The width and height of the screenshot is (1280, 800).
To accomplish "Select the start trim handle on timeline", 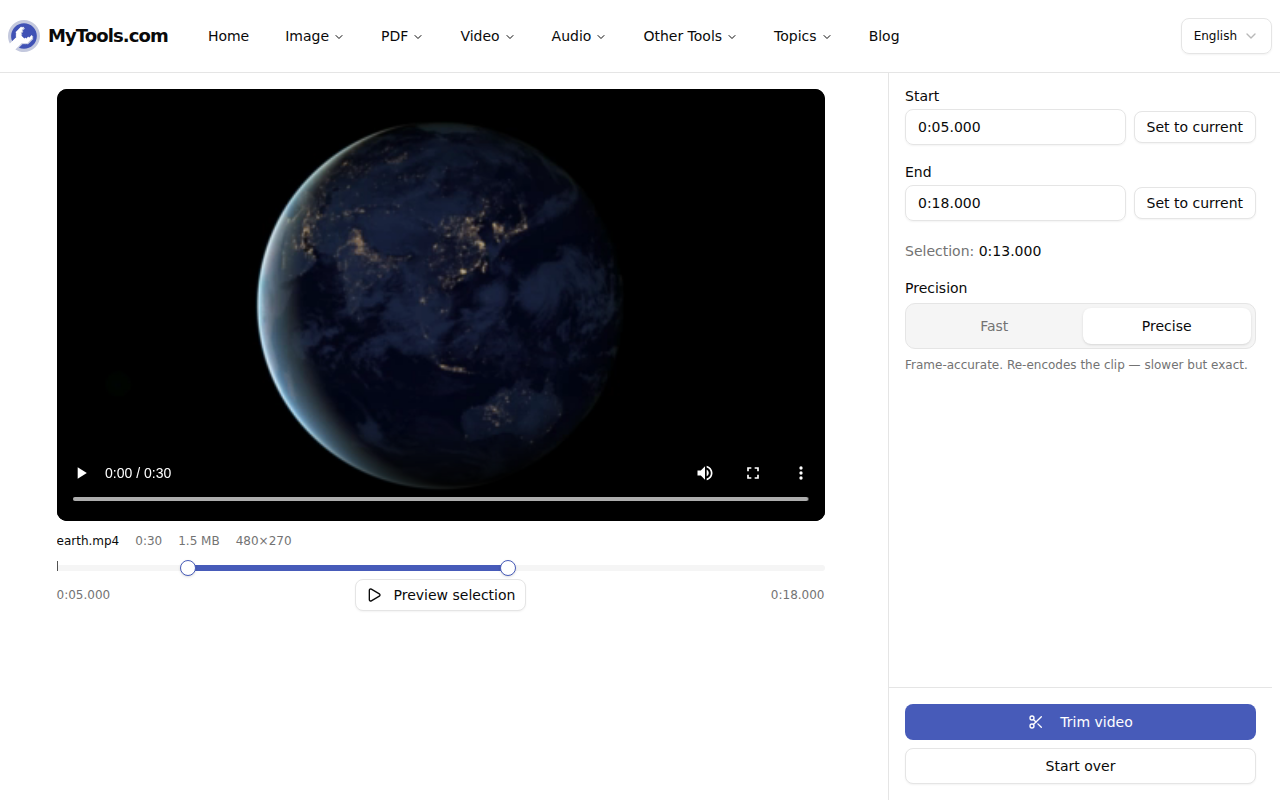I will [188, 568].
